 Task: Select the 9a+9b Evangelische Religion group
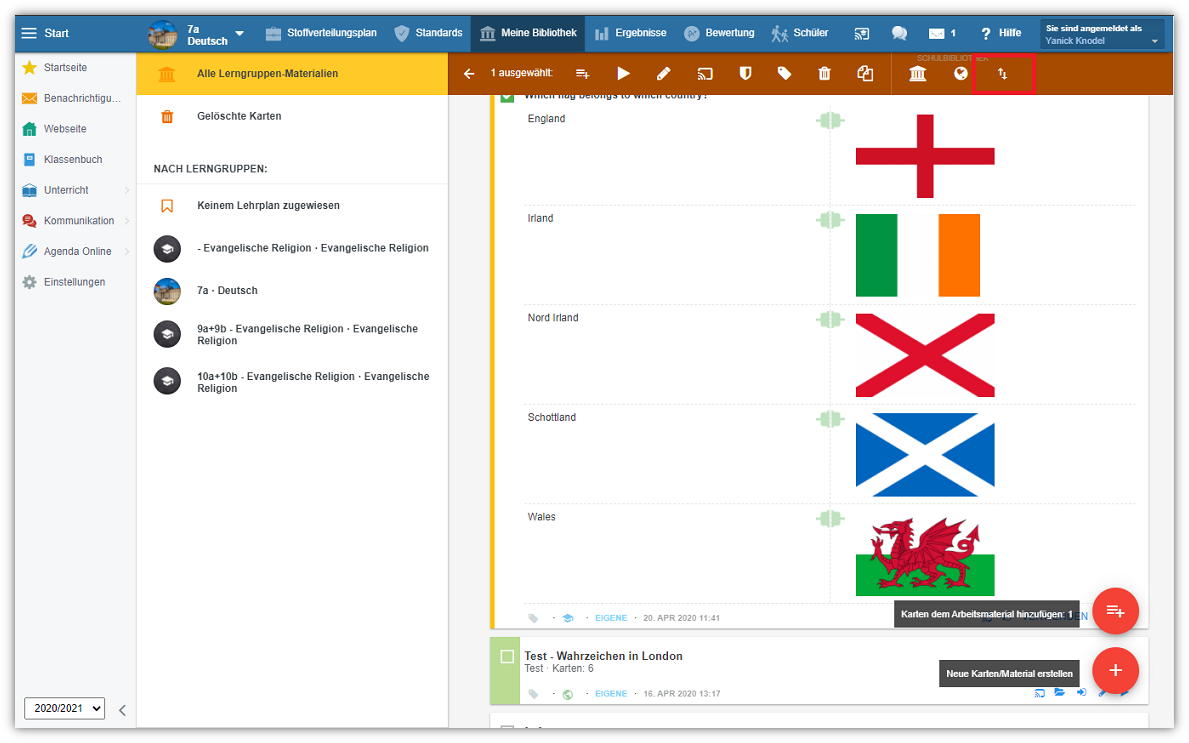(x=292, y=334)
